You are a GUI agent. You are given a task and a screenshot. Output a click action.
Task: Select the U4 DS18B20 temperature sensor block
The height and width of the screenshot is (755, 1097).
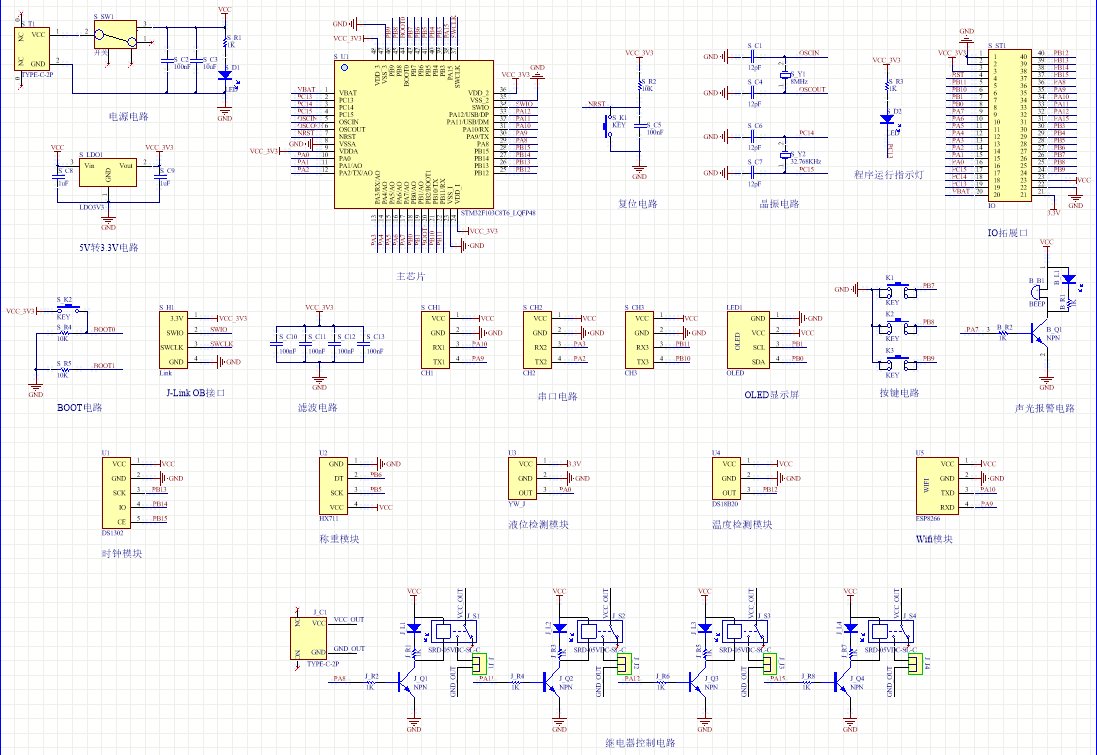[727, 478]
